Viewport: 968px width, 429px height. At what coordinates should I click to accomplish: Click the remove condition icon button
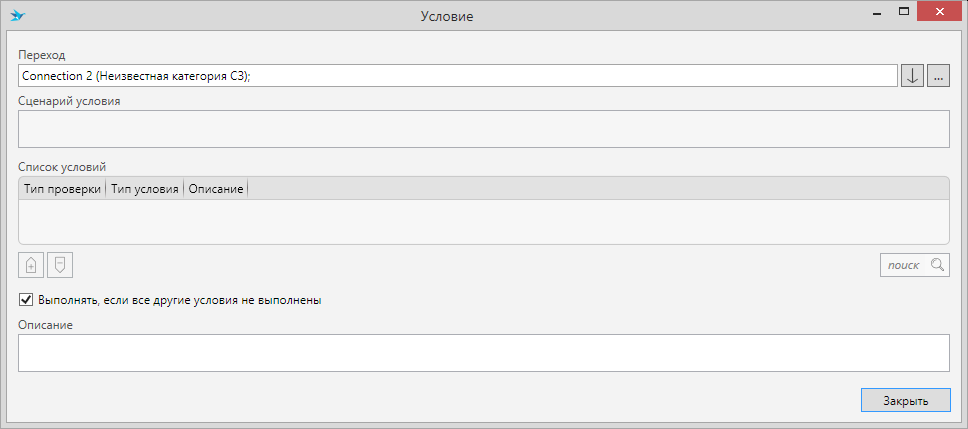[x=61, y=265]
